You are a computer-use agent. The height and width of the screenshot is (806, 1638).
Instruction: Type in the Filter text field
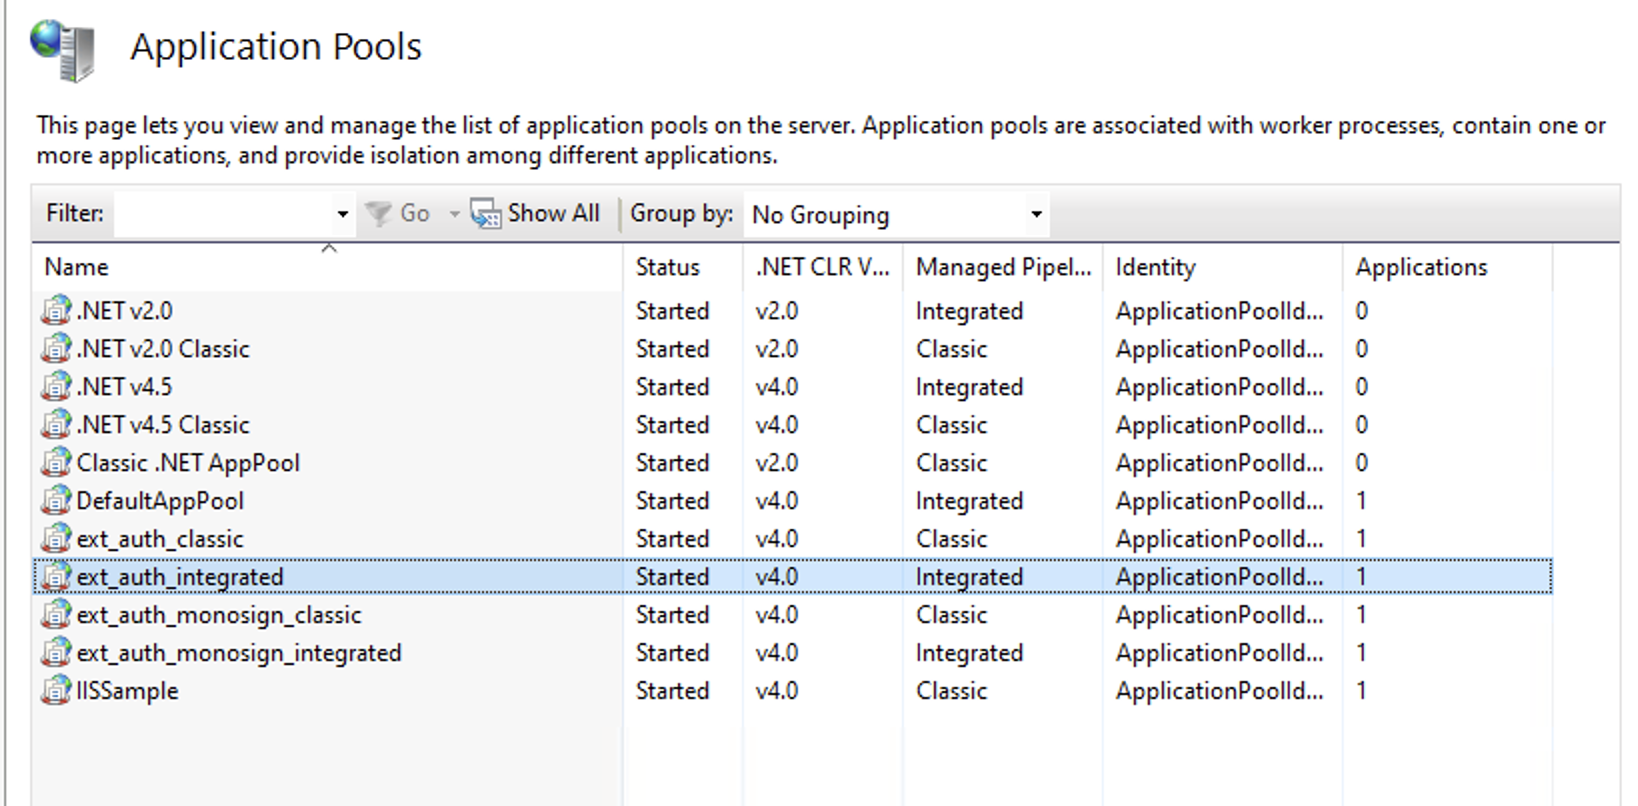pos(224,214)
